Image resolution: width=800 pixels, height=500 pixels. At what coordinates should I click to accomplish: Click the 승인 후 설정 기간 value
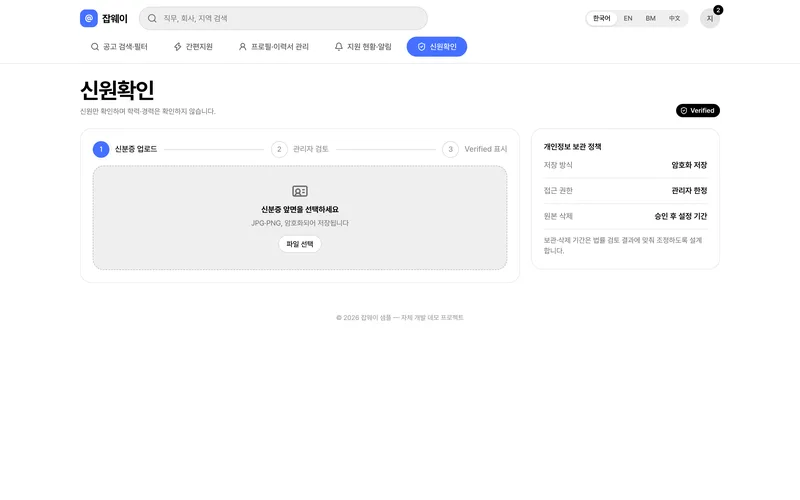tap(681, 216)
